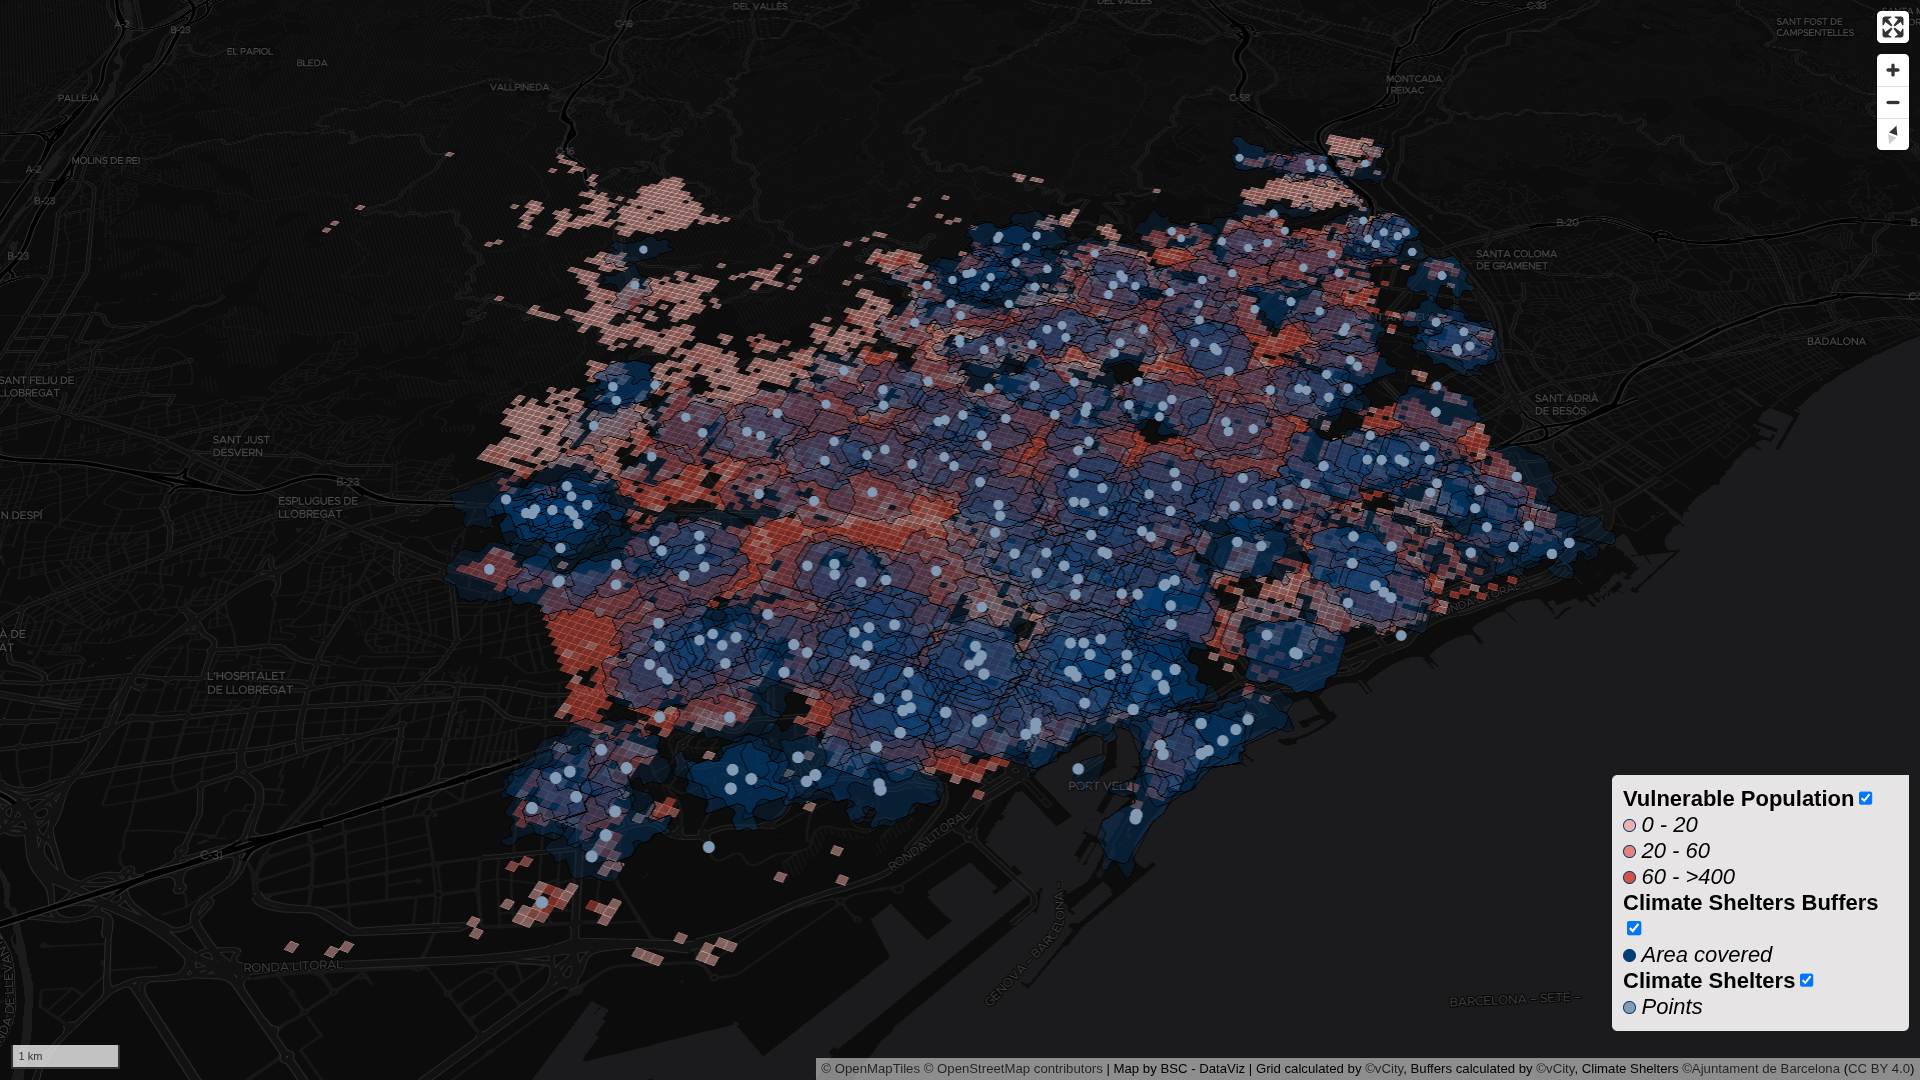This screenshot has height=1080, width=1920.
Task: Click the 20 - 60 legend swatch
Action: coord(1629,851)
